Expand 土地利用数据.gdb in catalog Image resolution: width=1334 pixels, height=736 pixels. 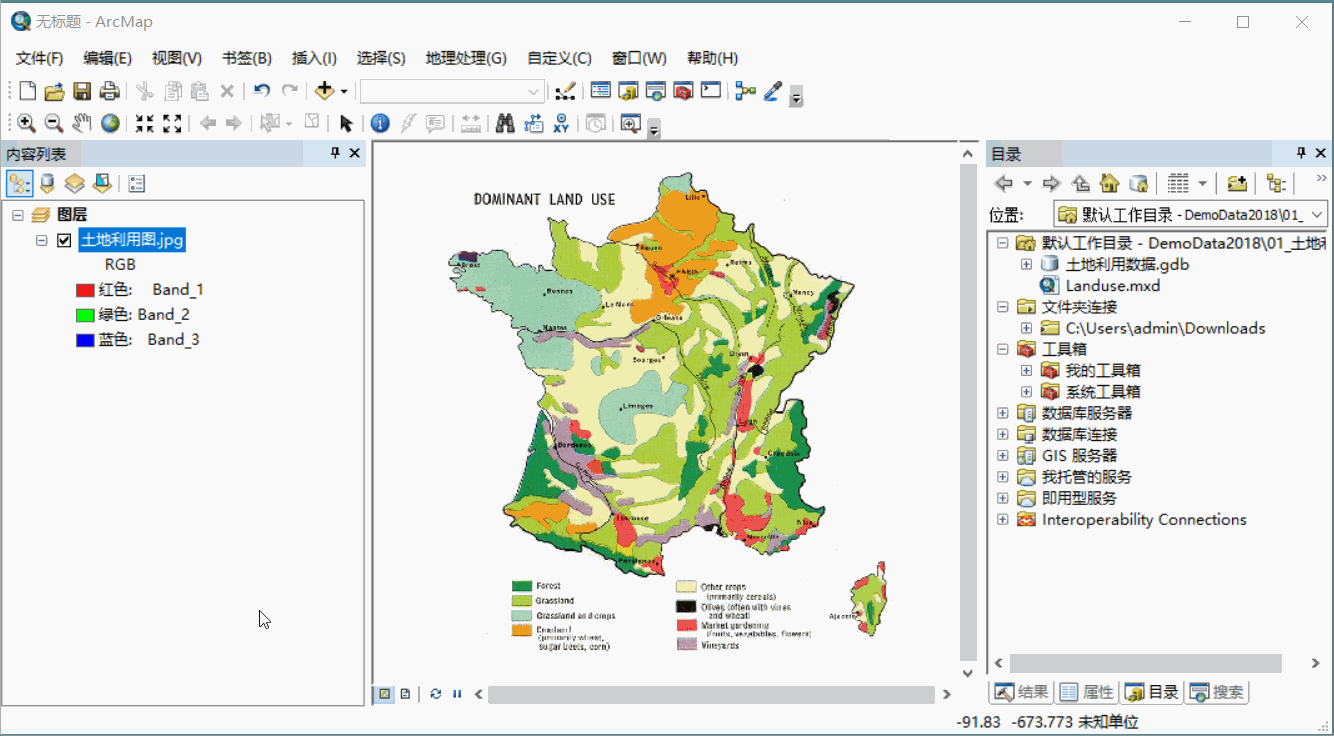coord(1026,264)
